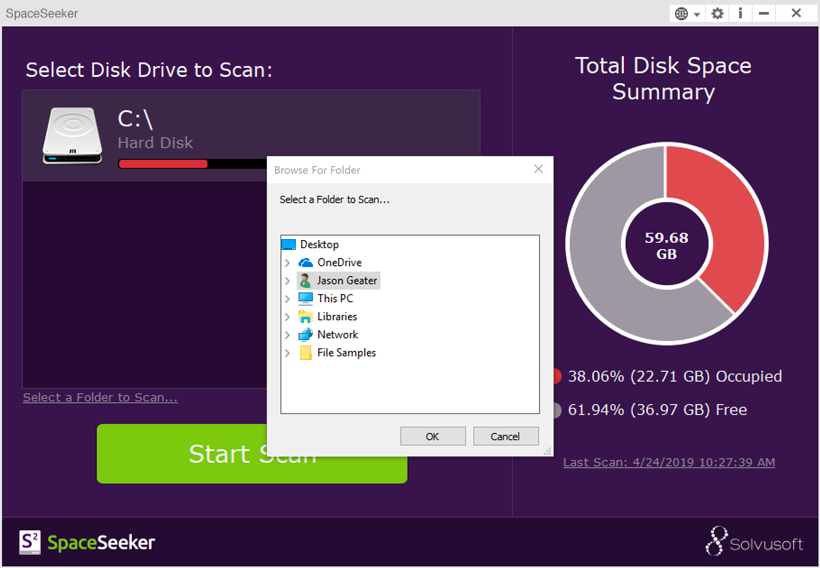Expand the OneDrive tree node
Screen dimensions: 820x568
288,263
